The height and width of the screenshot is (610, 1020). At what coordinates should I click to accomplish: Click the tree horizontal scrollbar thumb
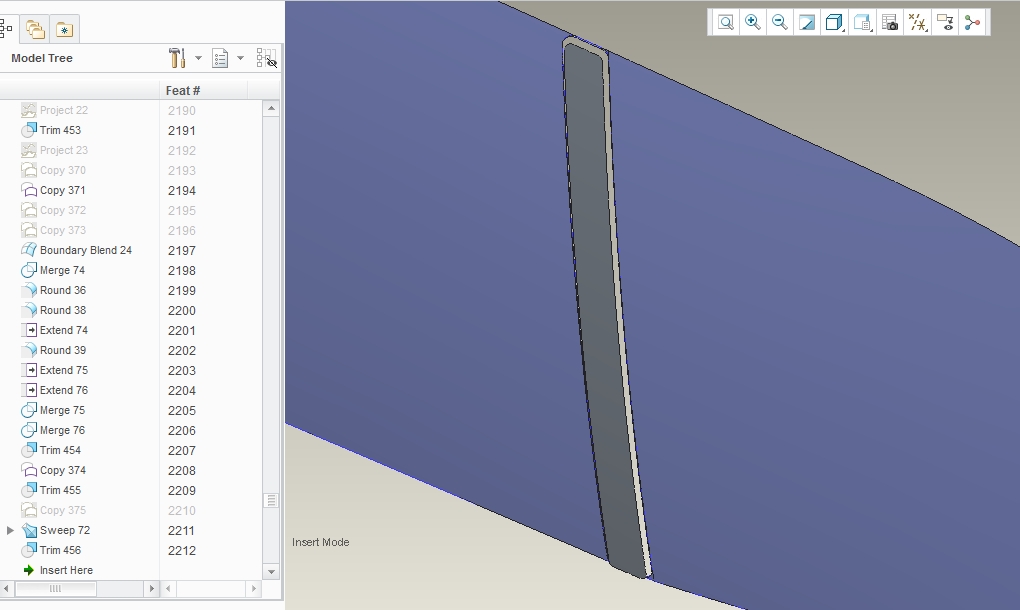55,589
